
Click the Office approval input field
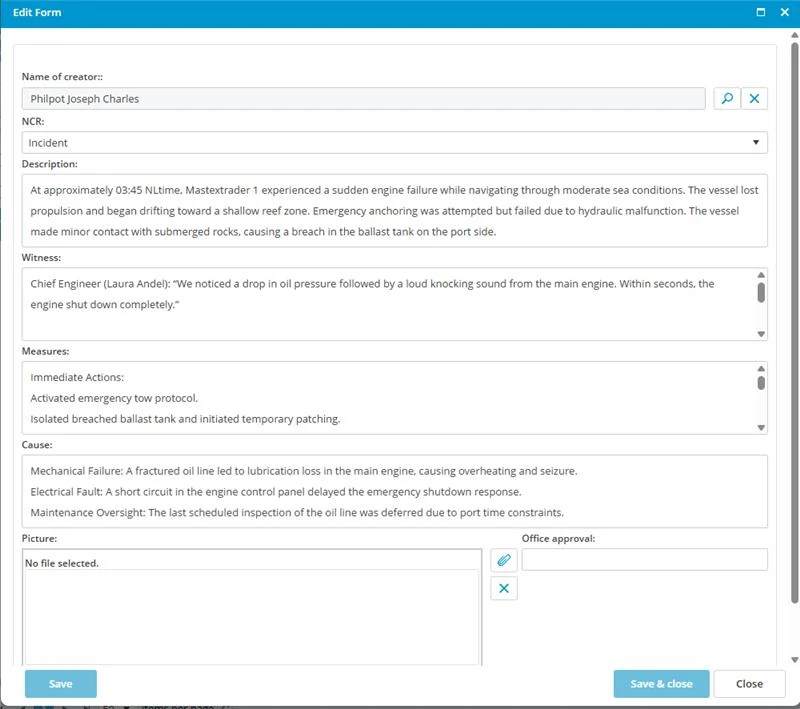[x=644, y=560]
